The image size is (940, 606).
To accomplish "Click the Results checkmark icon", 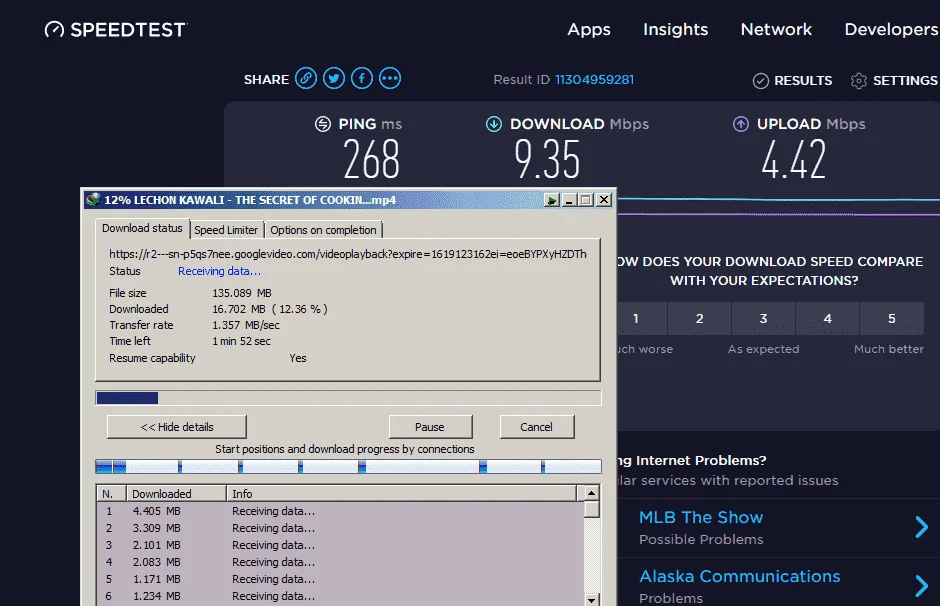I will point(761,81).
